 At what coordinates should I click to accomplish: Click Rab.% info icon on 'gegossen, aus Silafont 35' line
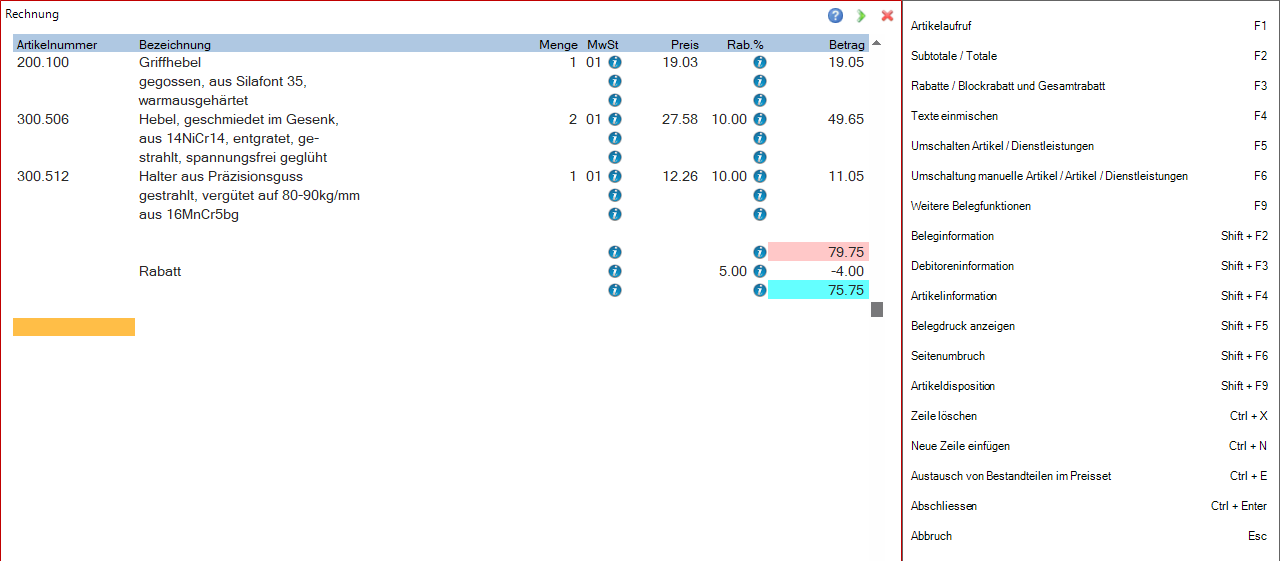point(760,81)
